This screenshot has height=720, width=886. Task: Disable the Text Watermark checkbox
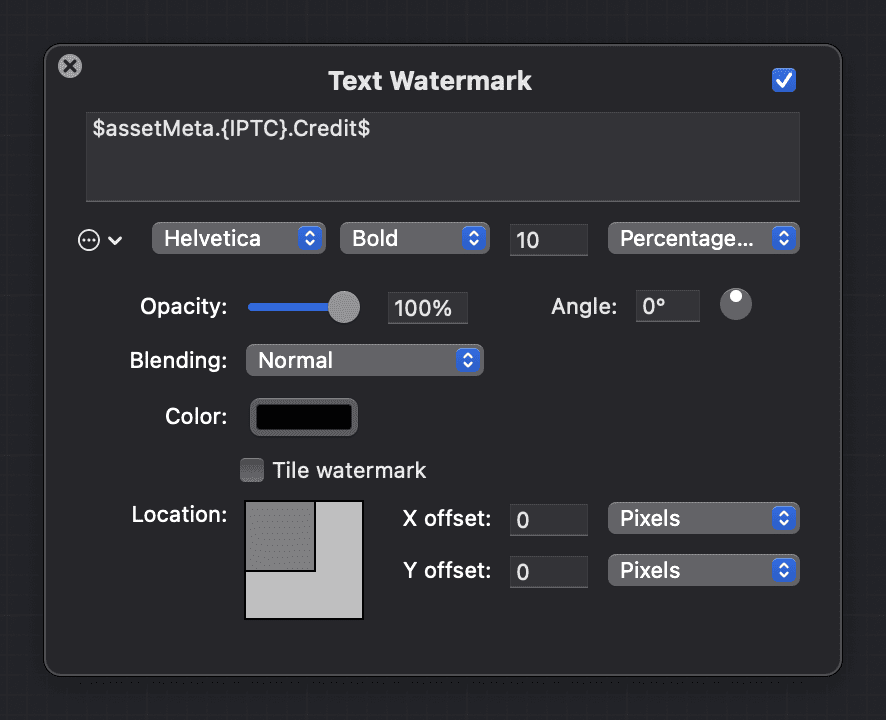[784, 80]
